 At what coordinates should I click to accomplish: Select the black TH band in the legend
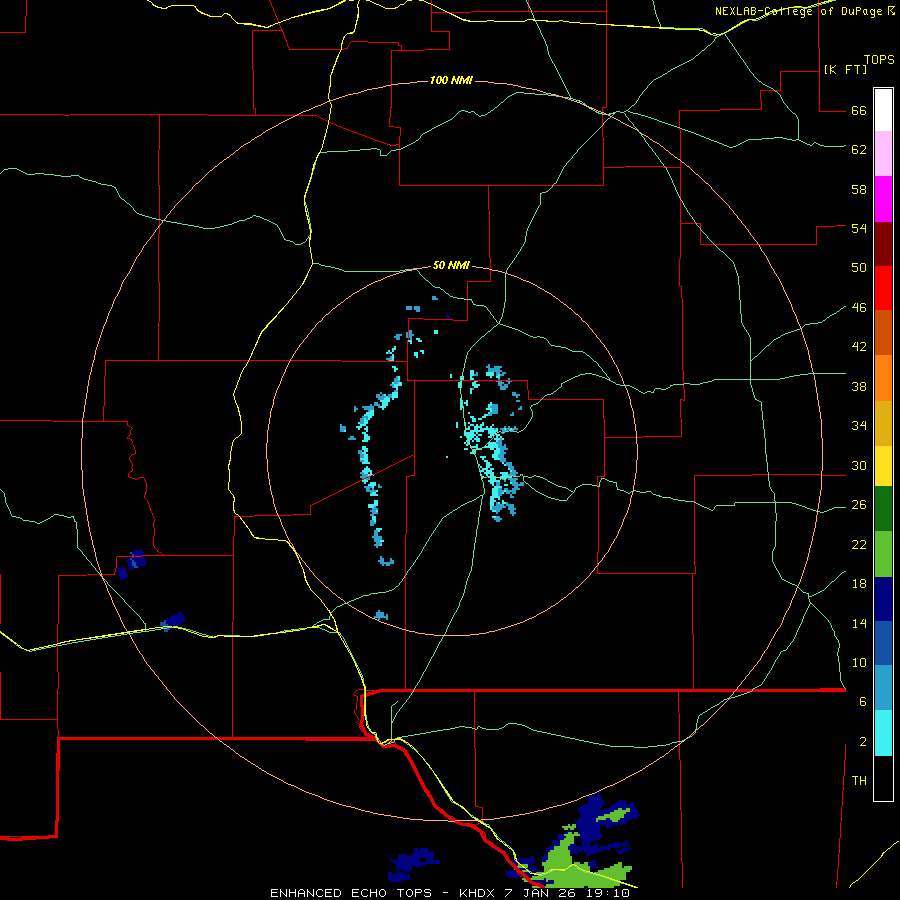pyautogui.click(x=883, y=778)
